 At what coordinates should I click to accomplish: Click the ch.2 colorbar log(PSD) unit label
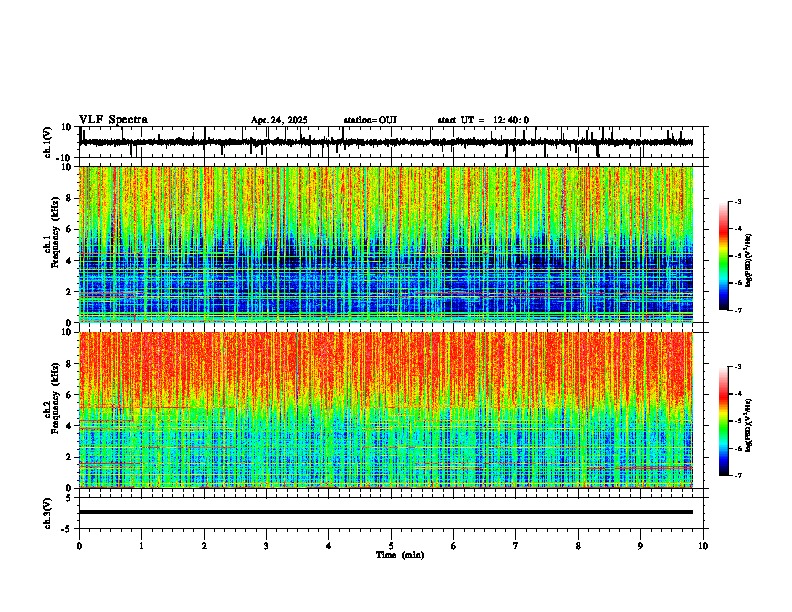[749, 425]
